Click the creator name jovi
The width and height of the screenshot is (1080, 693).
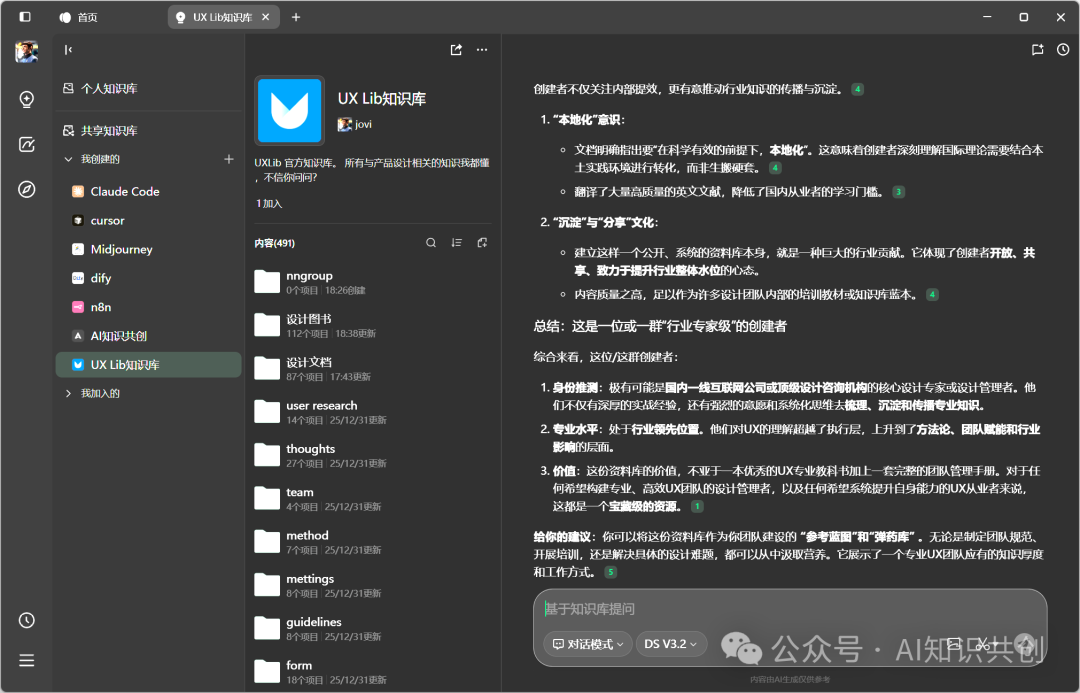(x=364, y=125)
